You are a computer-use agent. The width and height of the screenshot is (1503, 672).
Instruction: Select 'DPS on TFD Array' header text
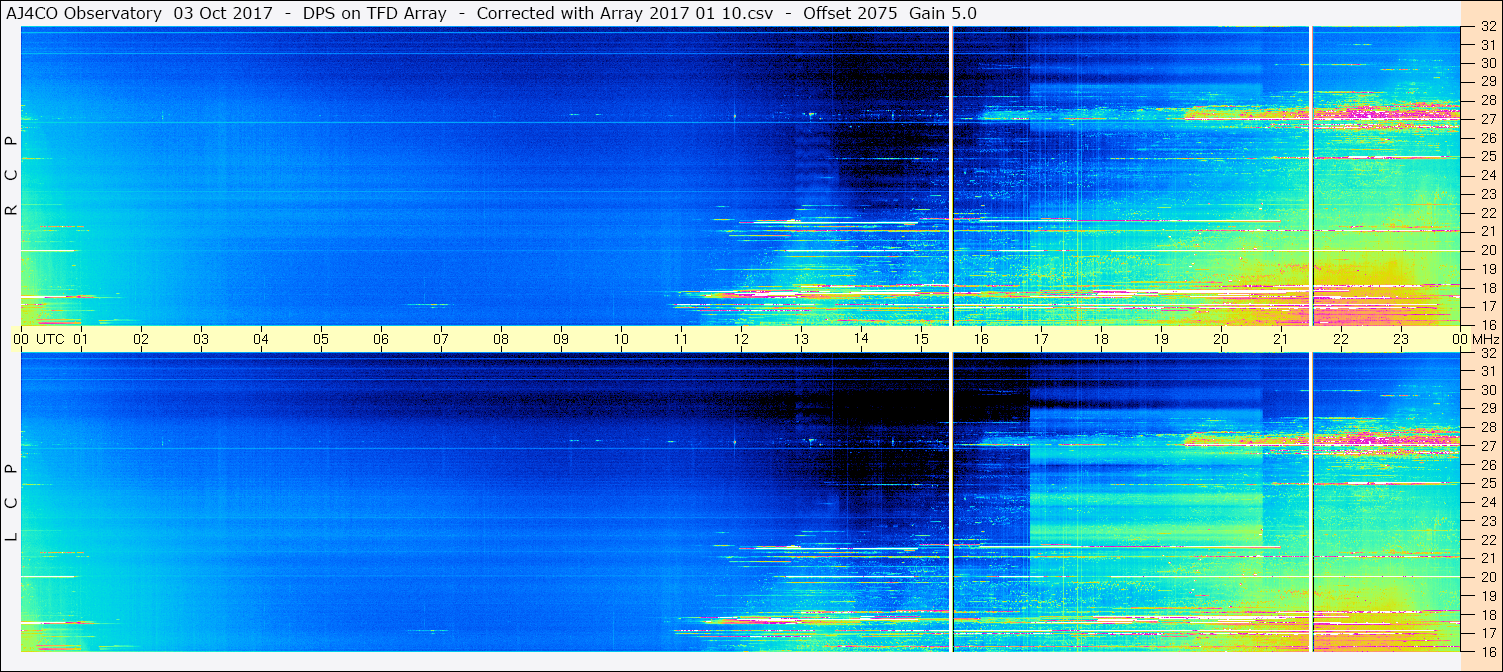pyautogui.click(x=375, y=13)
